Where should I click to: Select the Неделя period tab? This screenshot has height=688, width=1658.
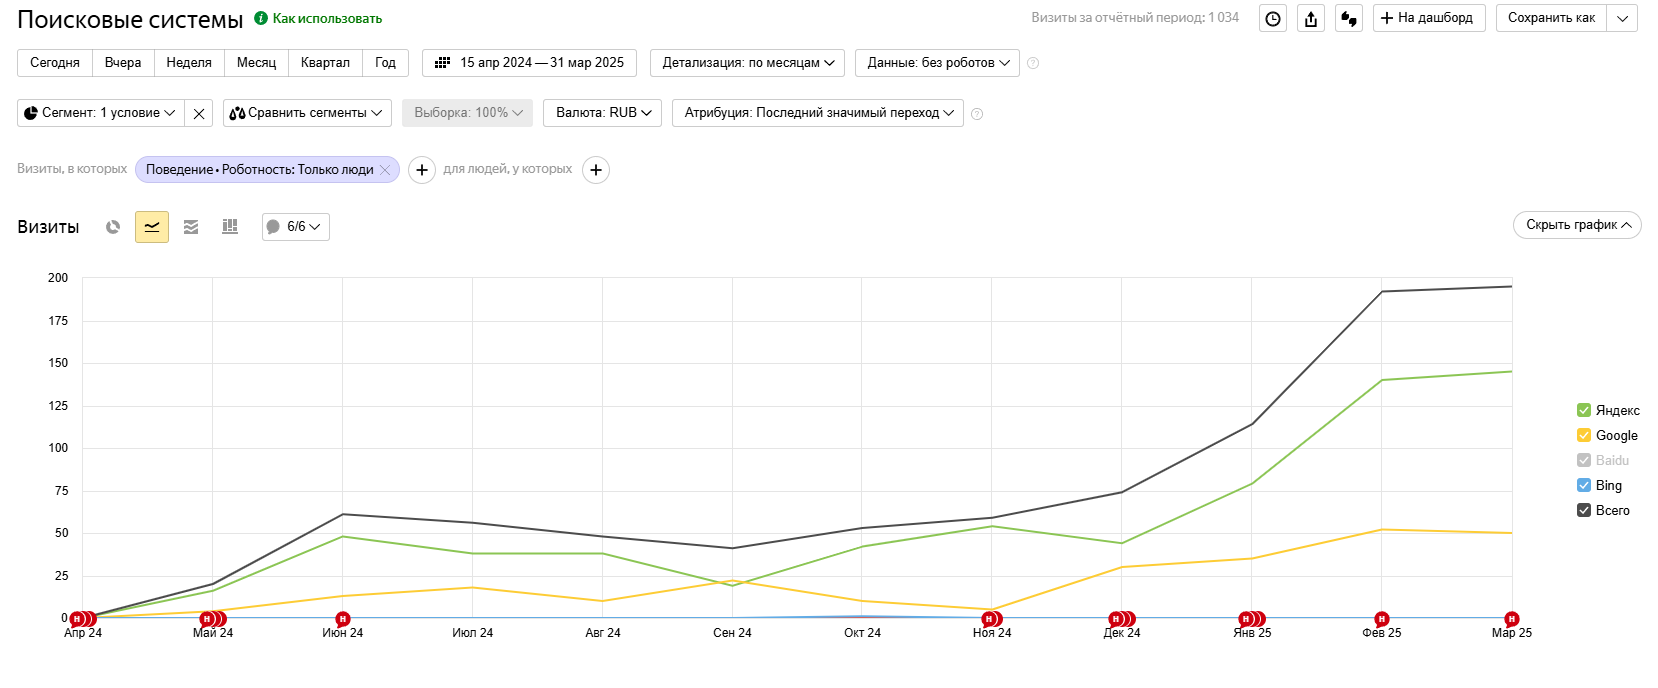189,63
